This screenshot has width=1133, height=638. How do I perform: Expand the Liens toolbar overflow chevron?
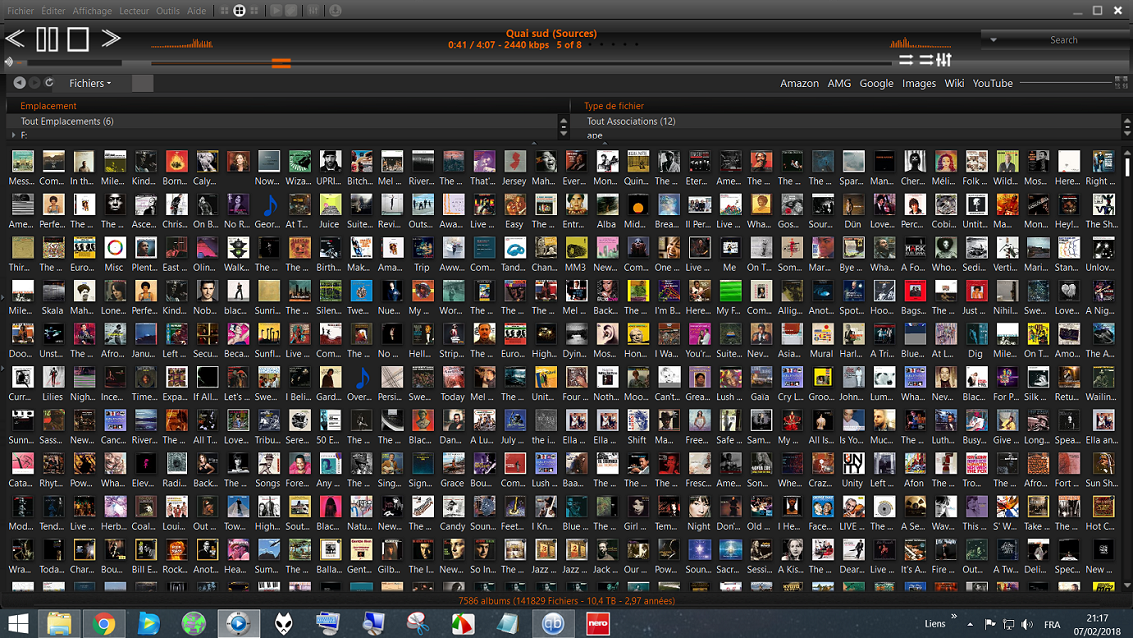coord(954,617)
